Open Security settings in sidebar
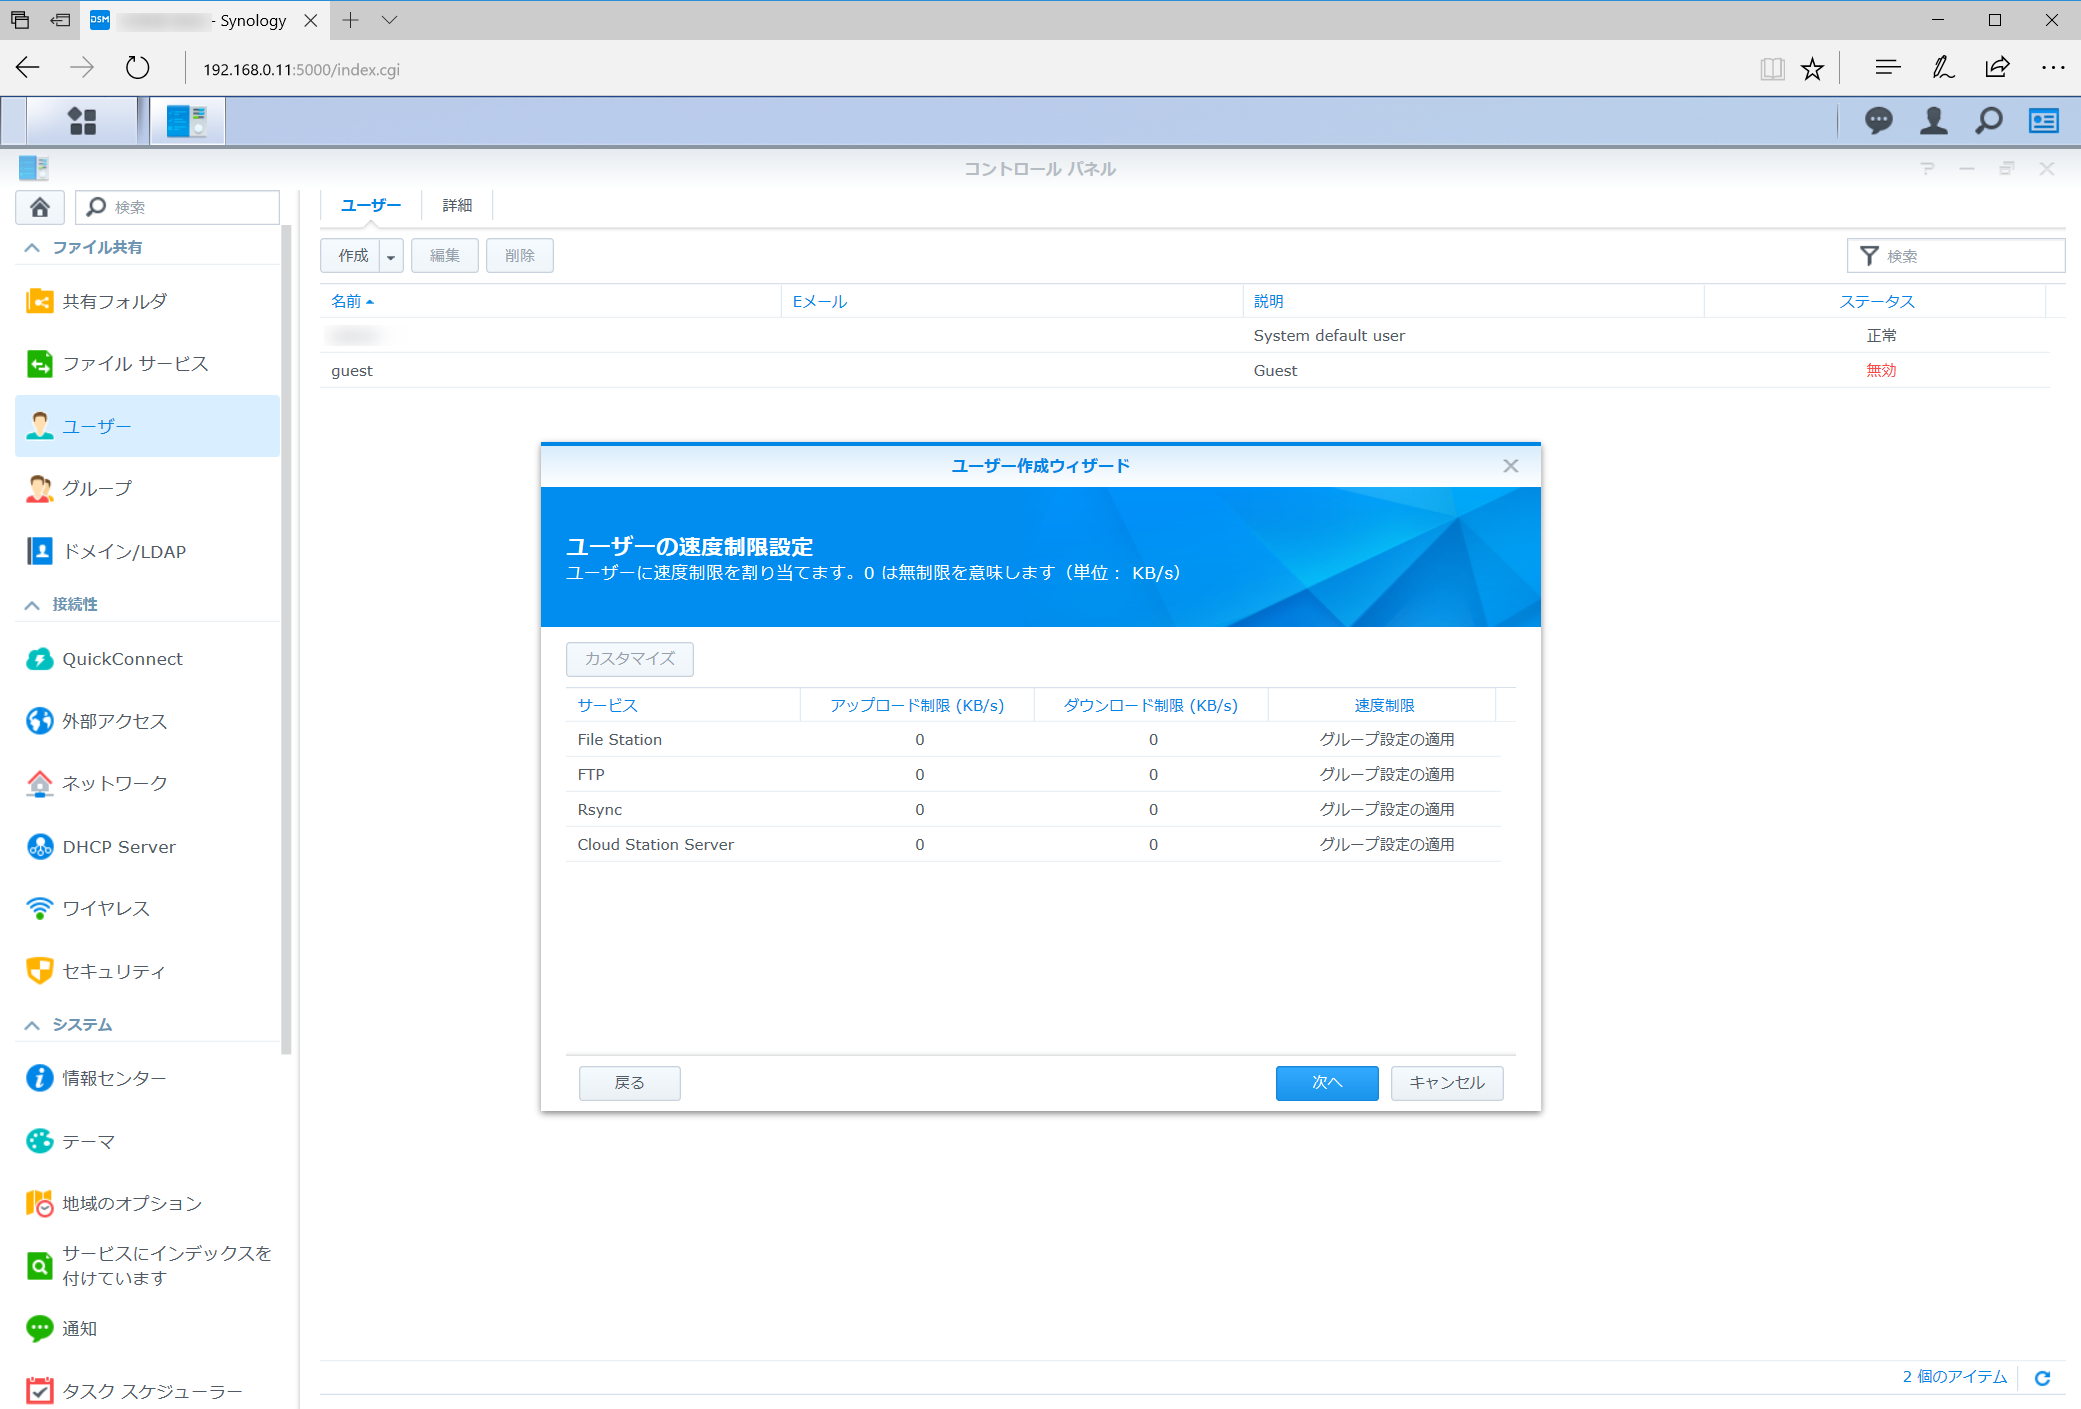 (x=113, y=971)
